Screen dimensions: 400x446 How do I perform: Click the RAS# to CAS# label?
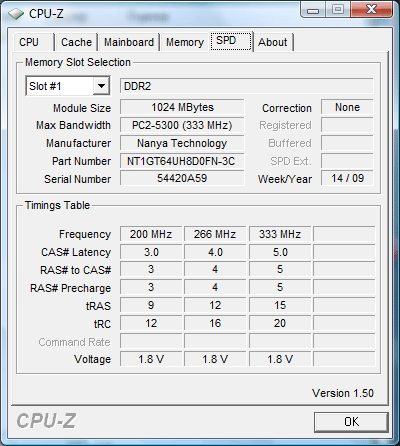pos(75,270)
